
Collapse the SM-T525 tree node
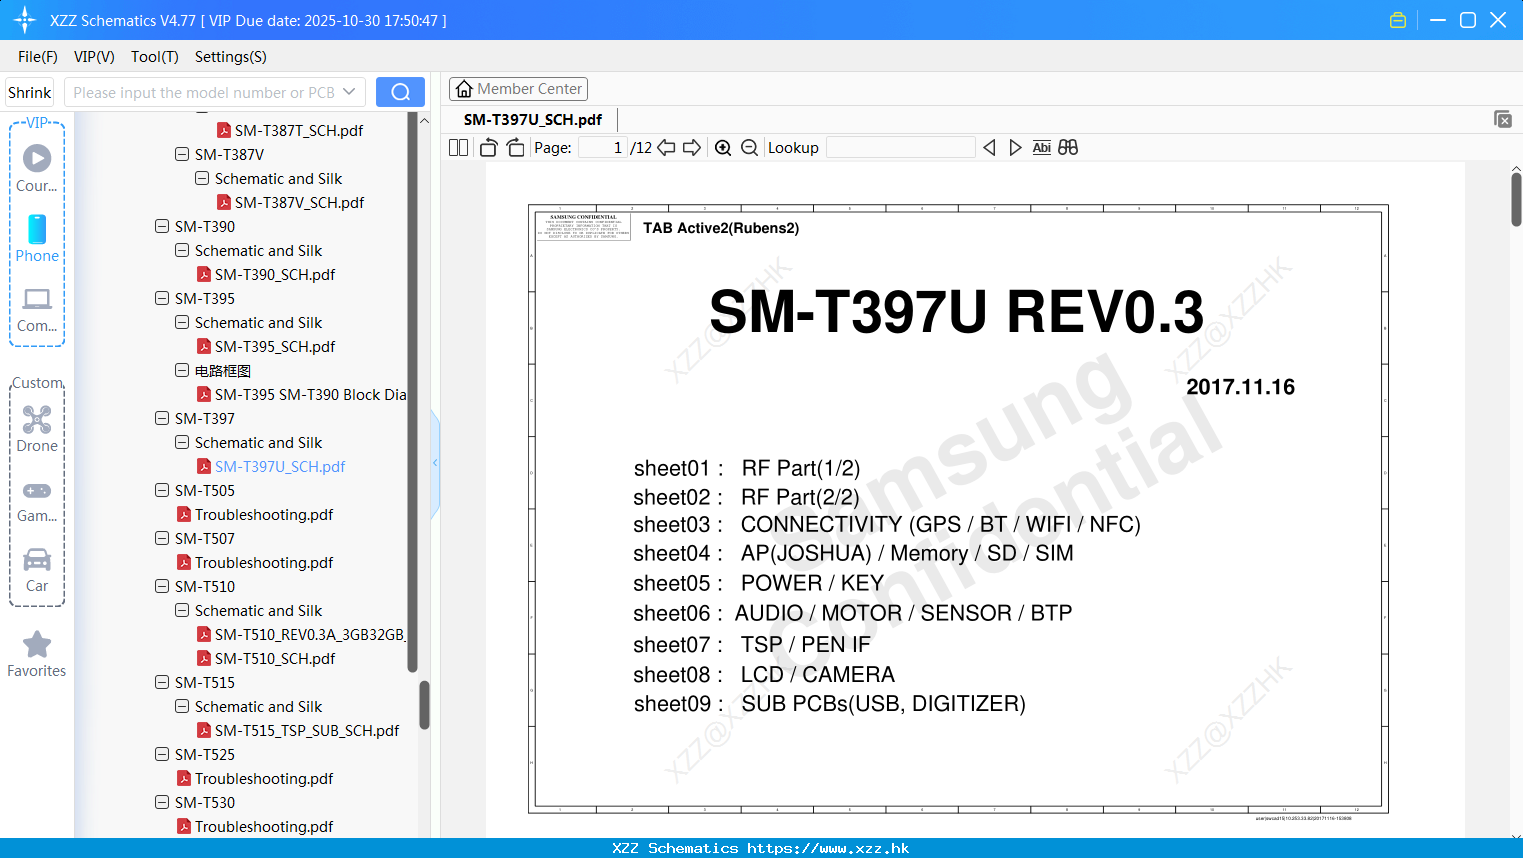point(162,754)
